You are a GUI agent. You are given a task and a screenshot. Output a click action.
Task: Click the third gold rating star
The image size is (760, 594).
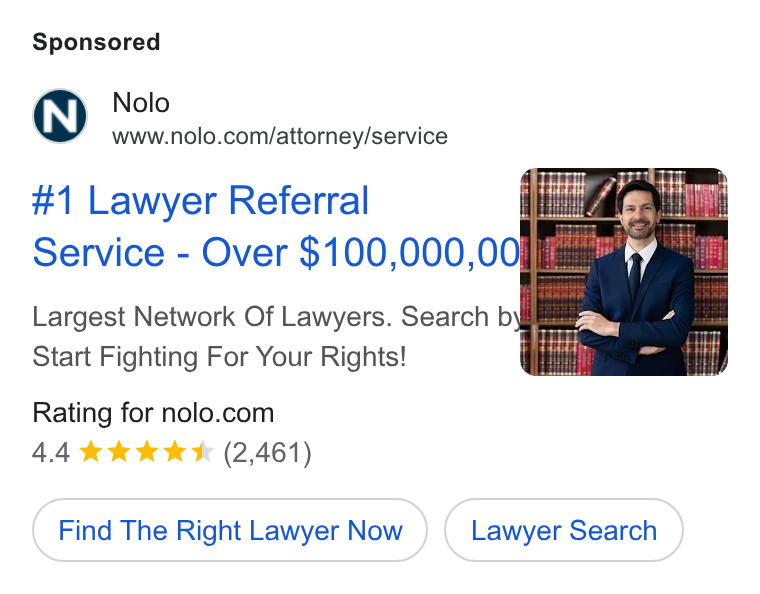147,452
